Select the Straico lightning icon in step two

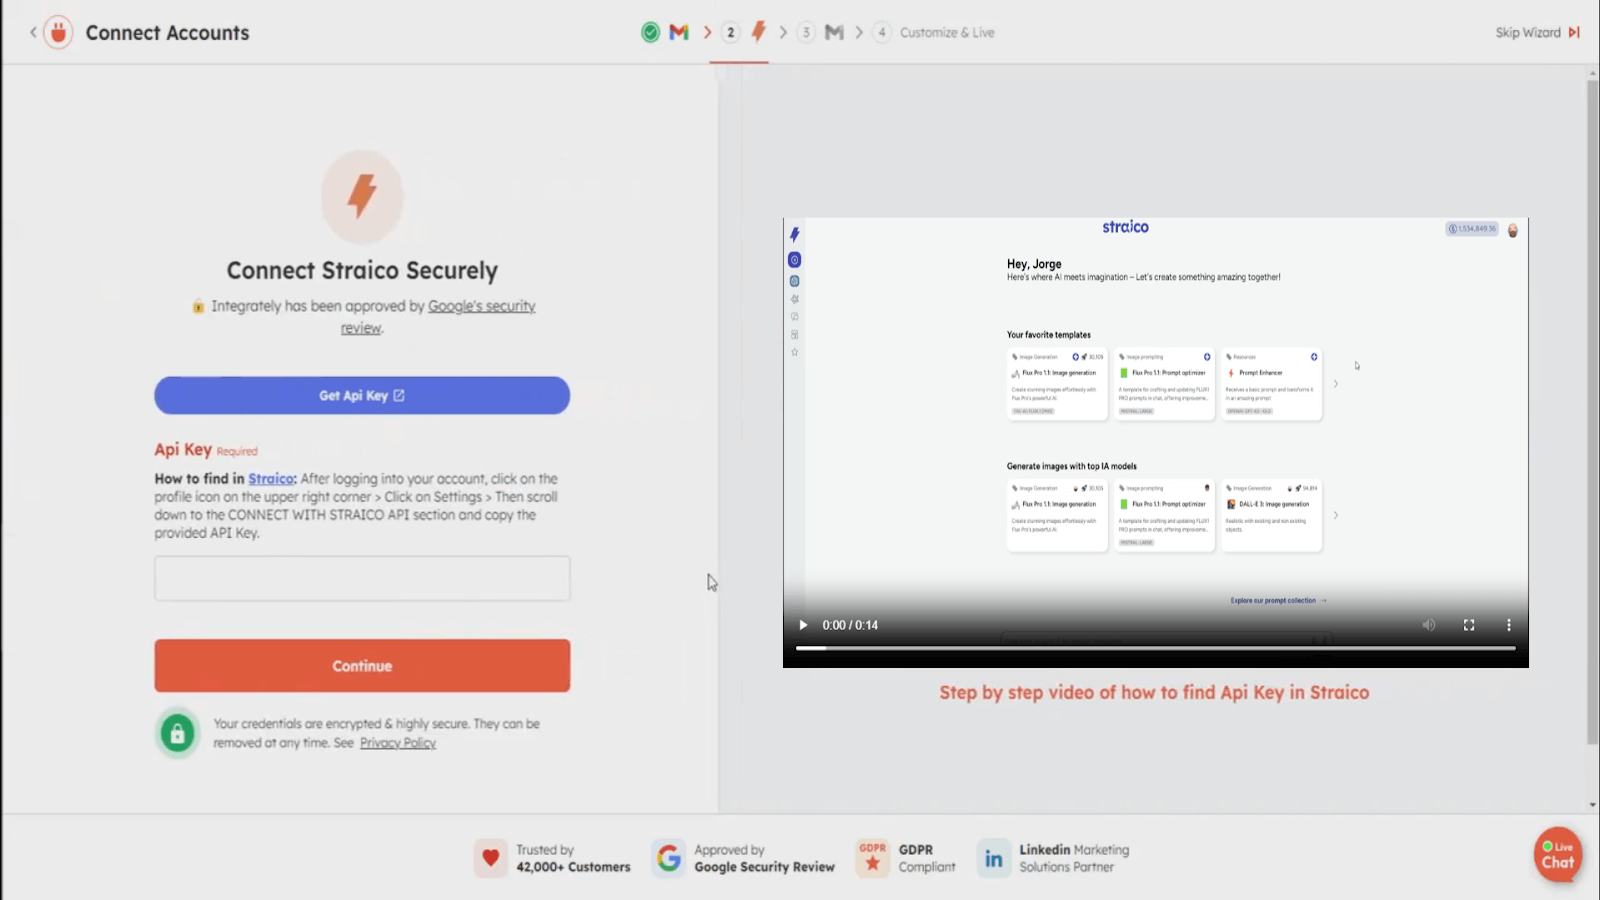pyautogui.click(x=759, y=32)
